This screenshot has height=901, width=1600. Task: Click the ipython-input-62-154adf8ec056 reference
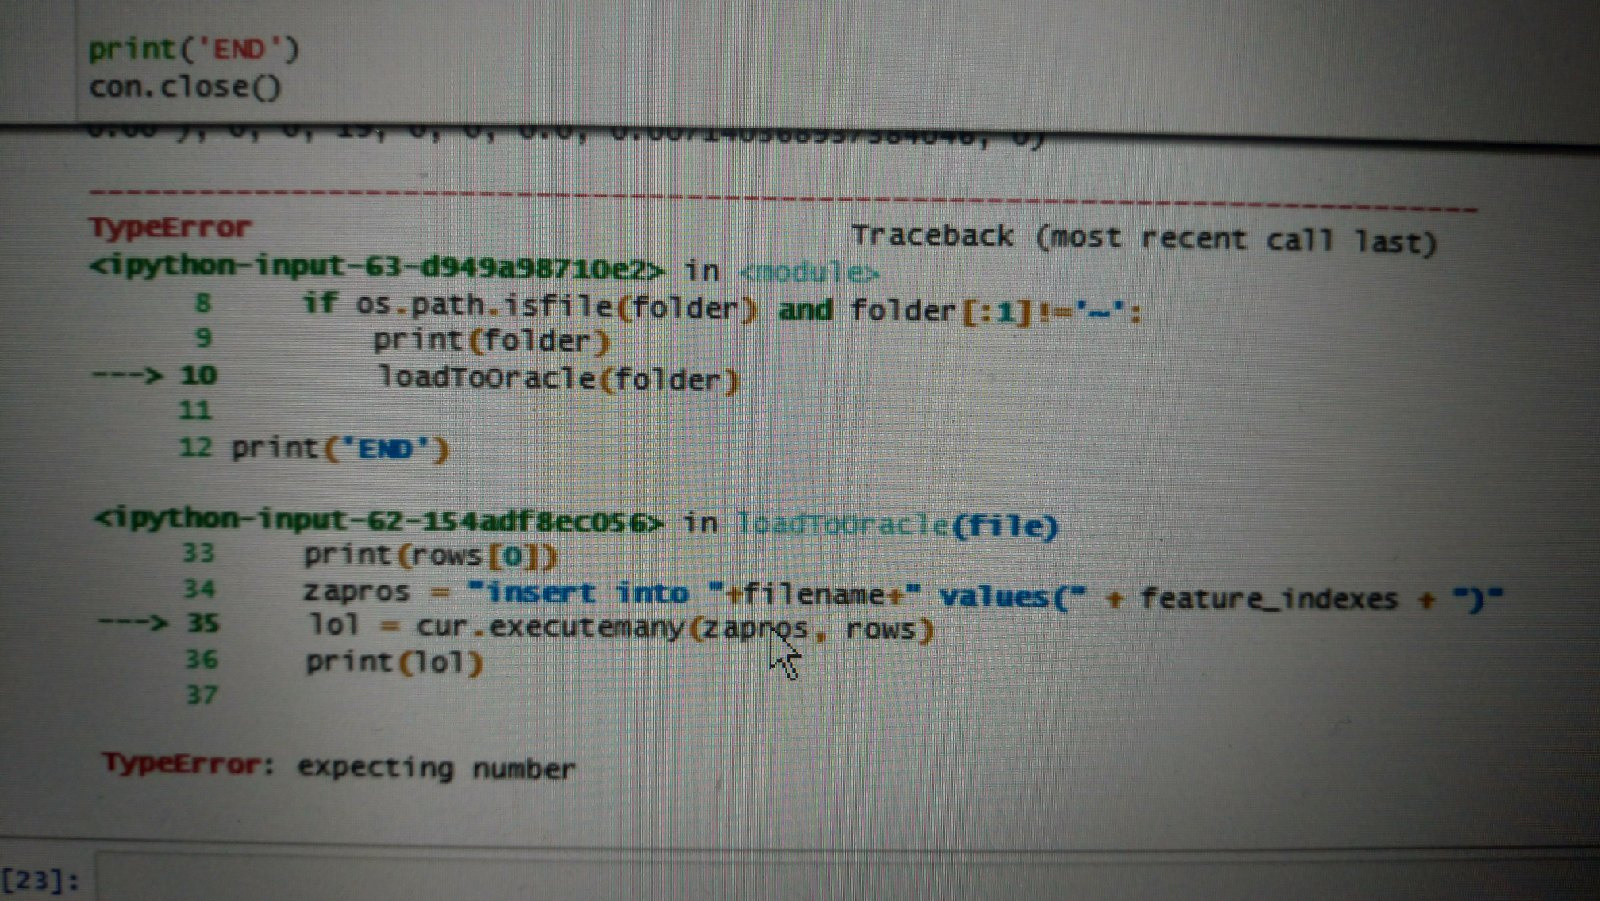(x=378, y=520)
